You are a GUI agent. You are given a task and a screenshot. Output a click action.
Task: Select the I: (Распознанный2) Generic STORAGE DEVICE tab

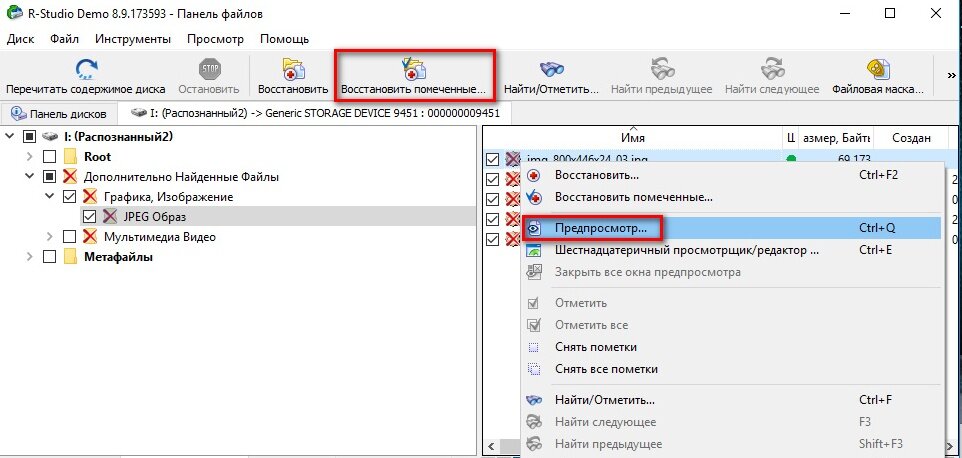315,113
